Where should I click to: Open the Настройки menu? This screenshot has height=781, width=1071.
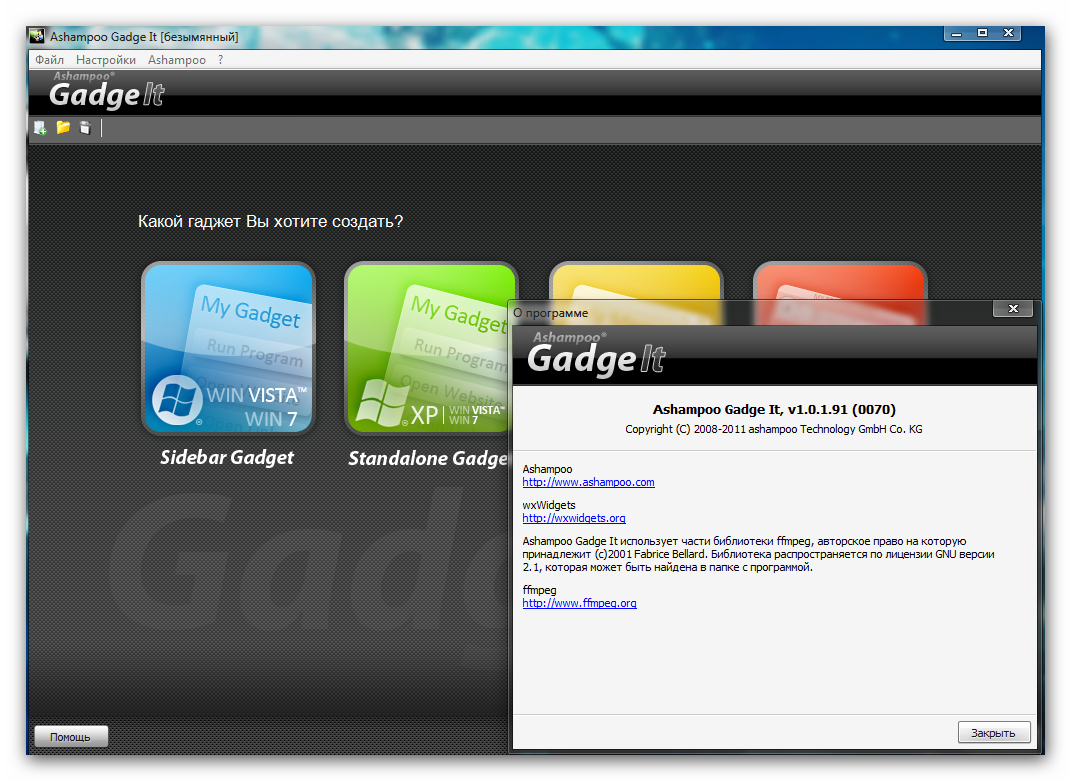(106, 60)
